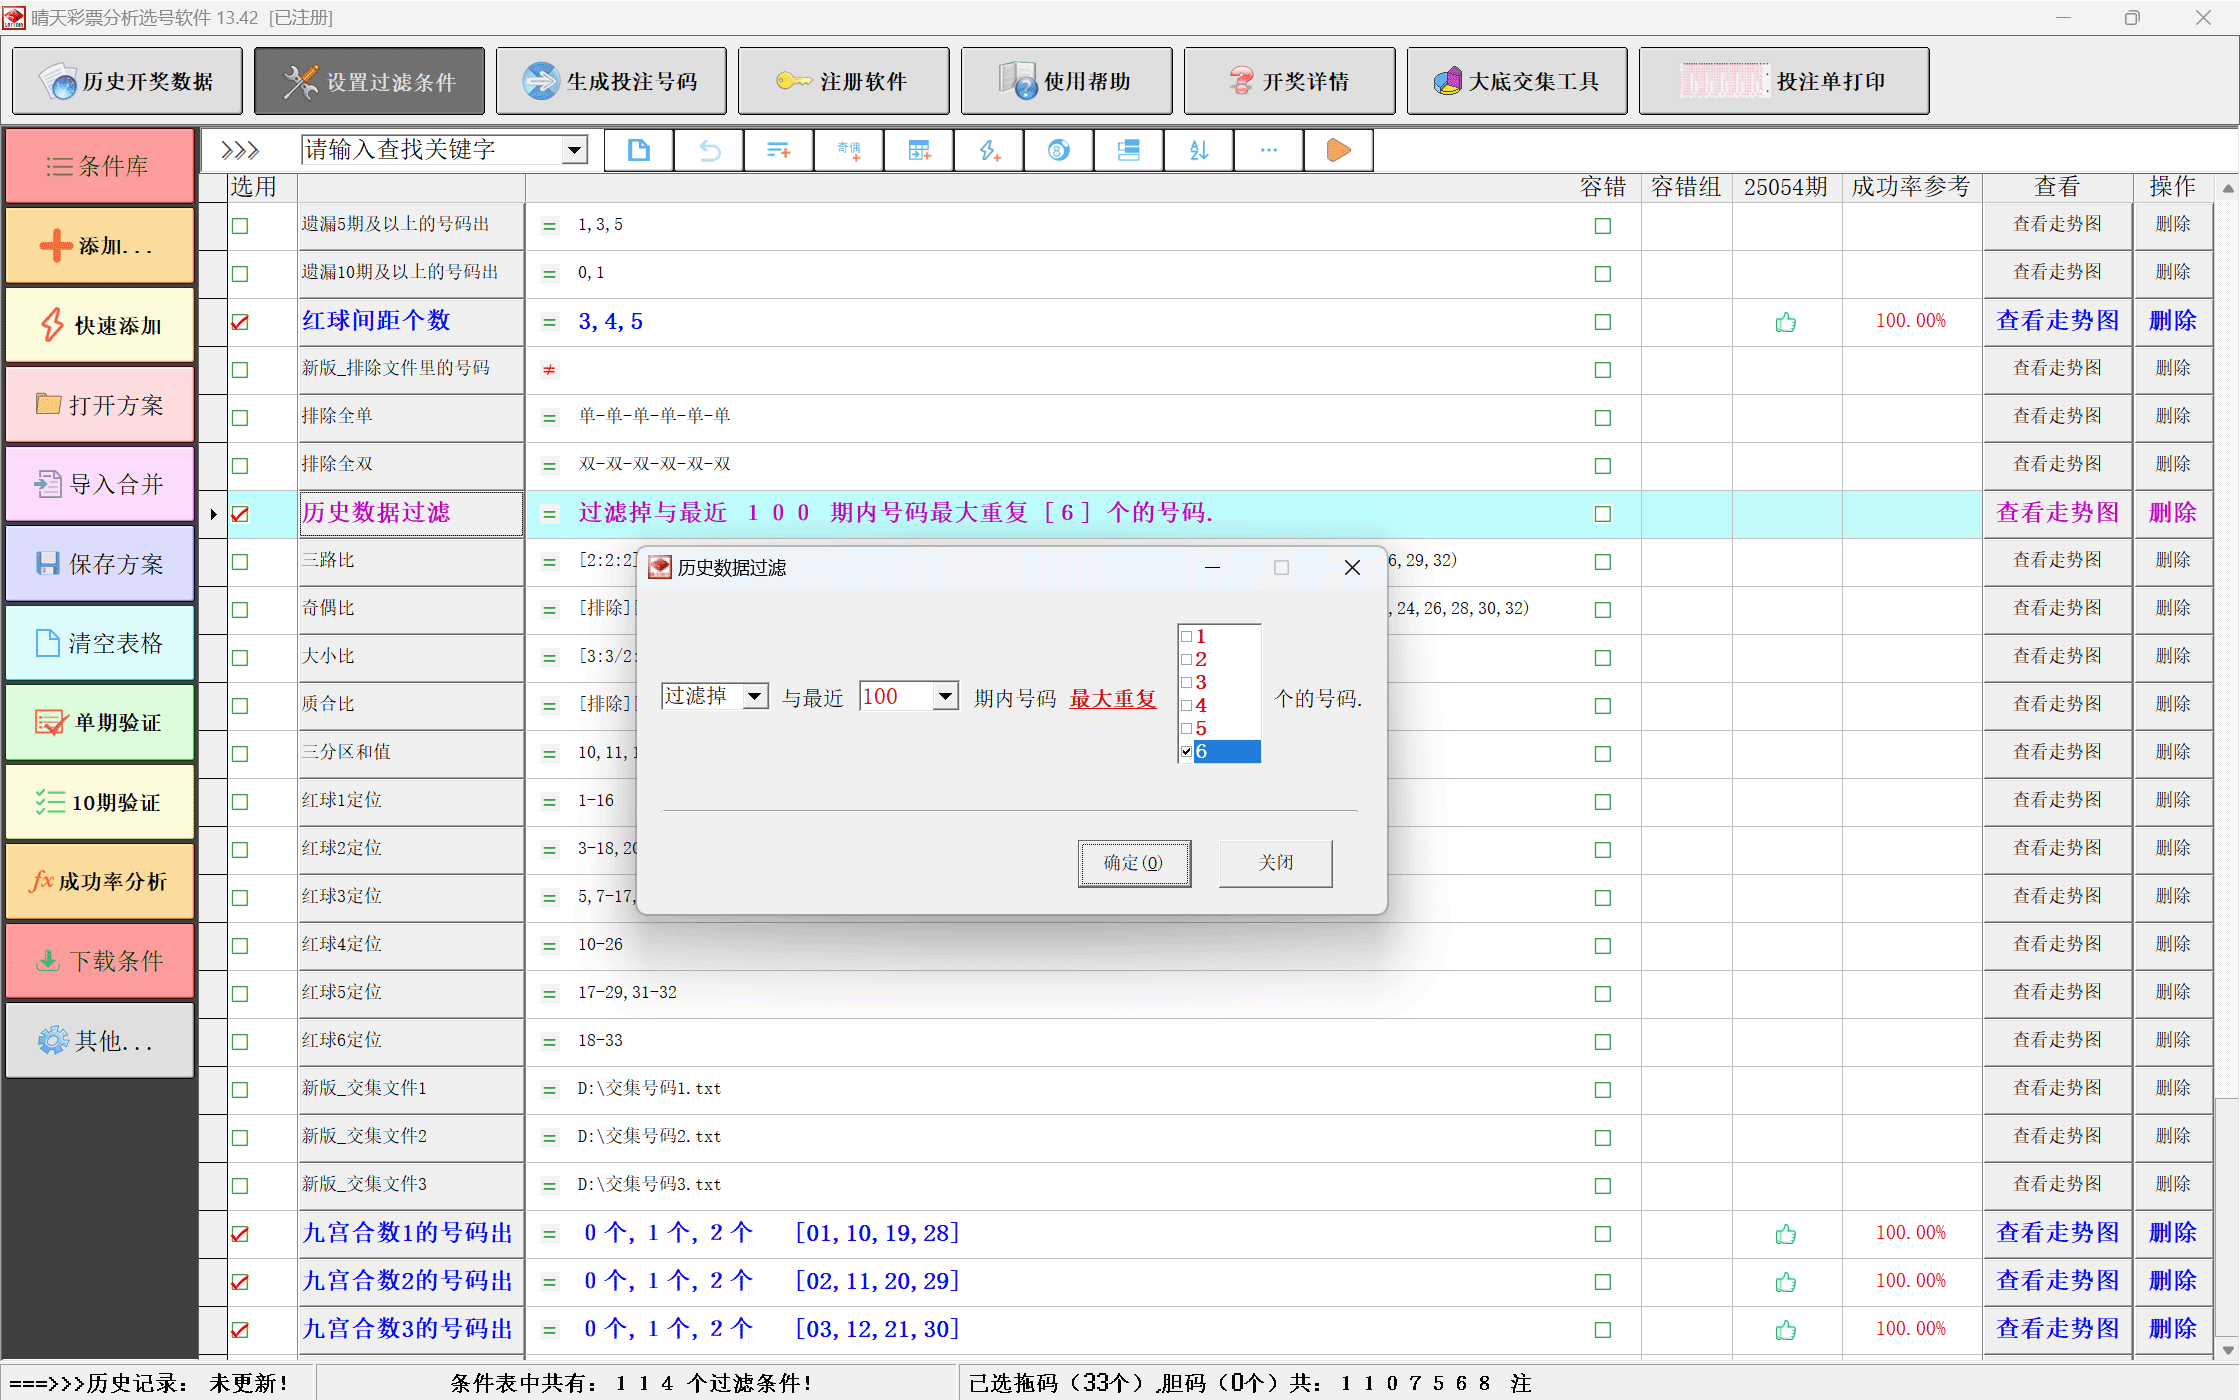This screenshot has width=2240, height=1400.
Task: Click the undo arrow toolbar icon
Action: 709,151
